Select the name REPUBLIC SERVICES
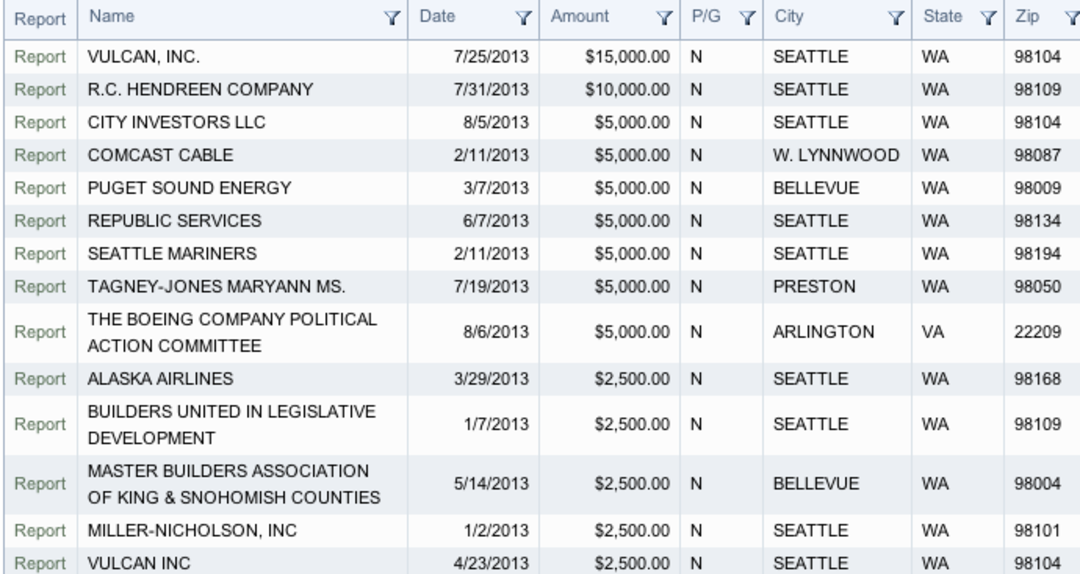The height and width of the screenshot is (574, 1080). pos(174,221)
